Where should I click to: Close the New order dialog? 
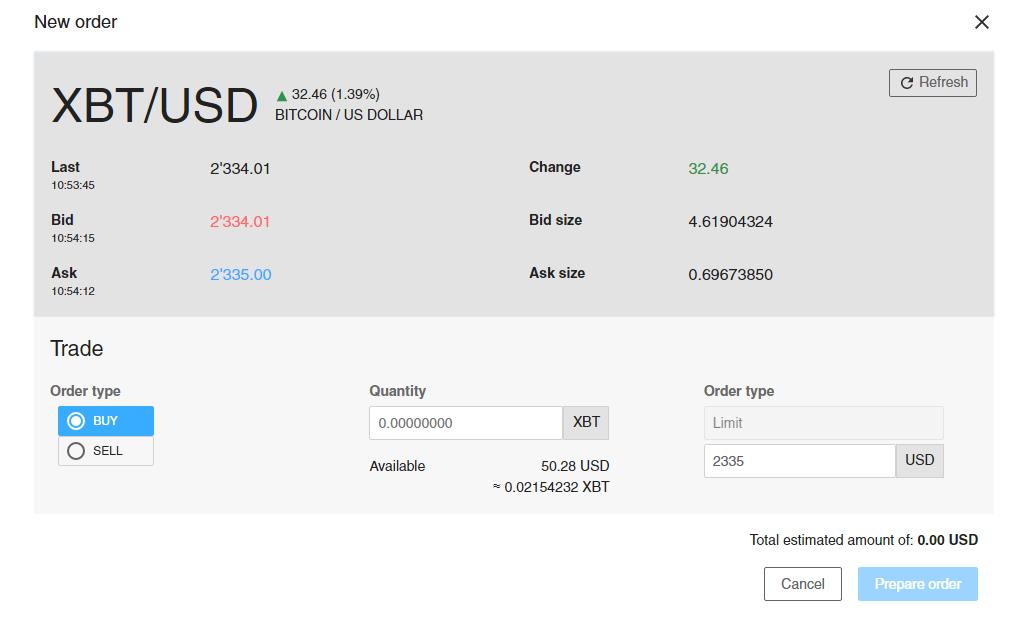tap(982, 22)
